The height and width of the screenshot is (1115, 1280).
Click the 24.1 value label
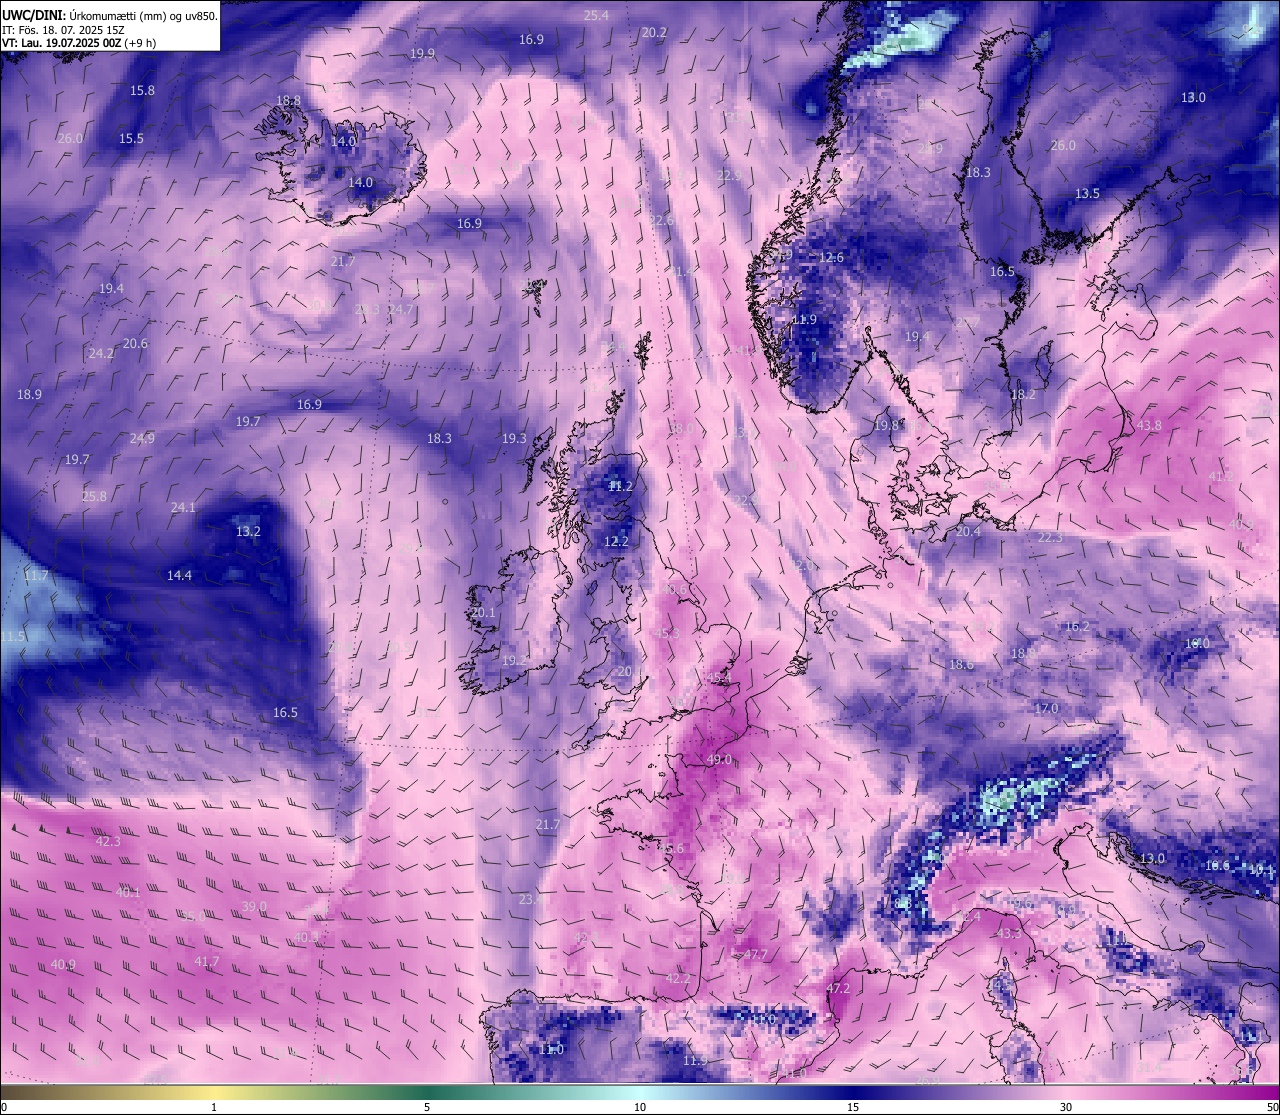(x=183, y=507)
